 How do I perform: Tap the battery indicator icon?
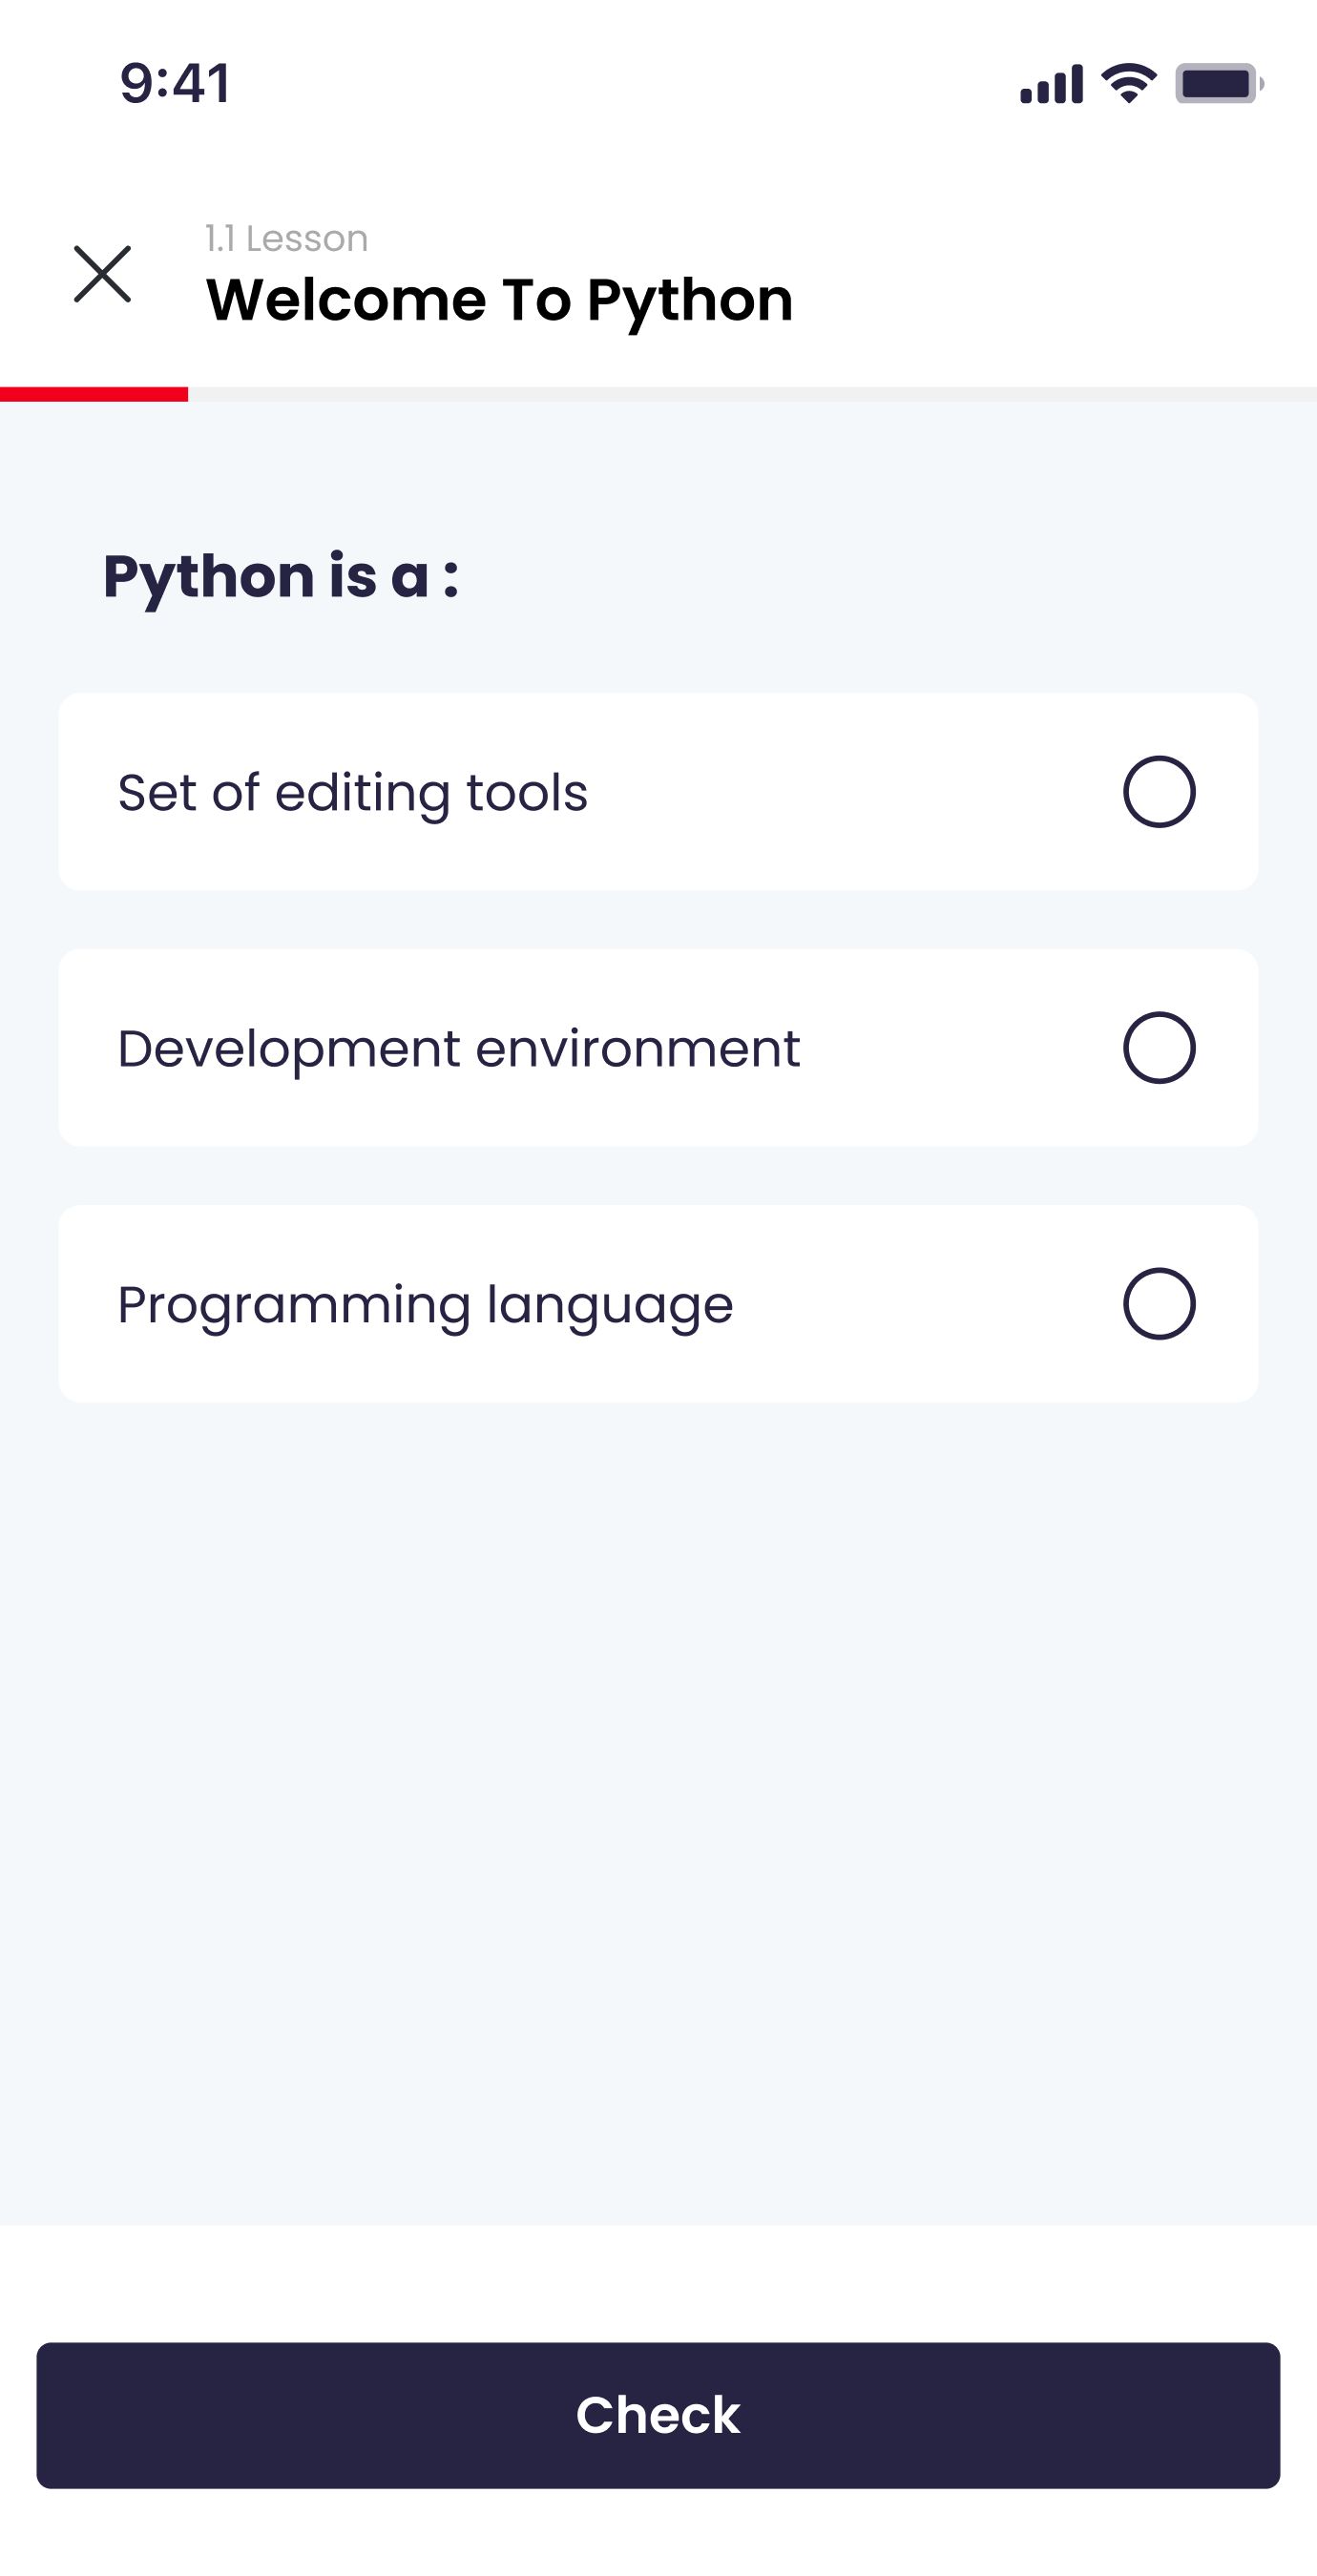click(x=1218, y=84)
